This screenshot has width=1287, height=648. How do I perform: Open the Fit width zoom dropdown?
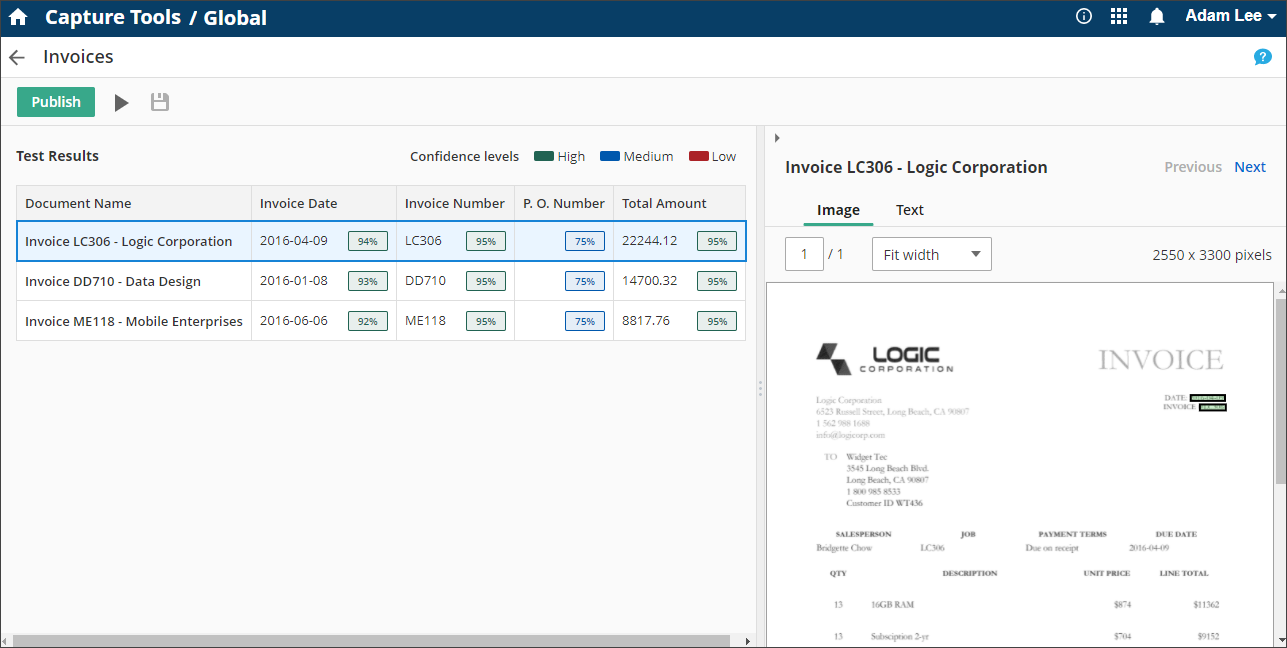click(931, 254)
